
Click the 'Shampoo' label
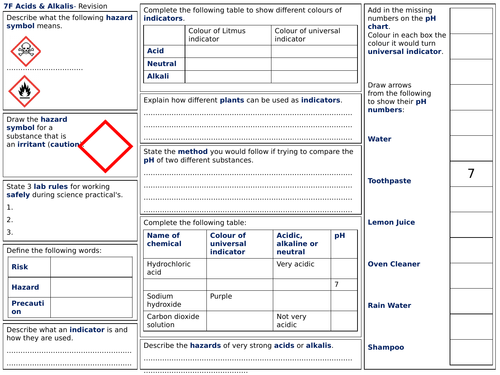(386, 347)
